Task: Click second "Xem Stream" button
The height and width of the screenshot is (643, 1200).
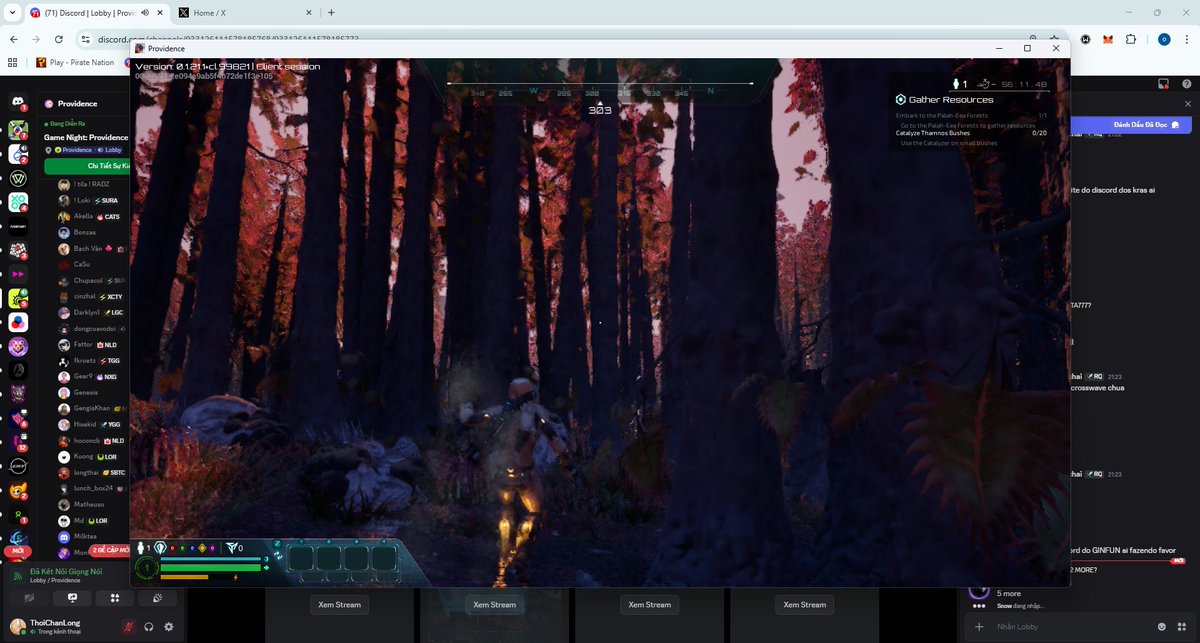Action: click(x=495, y=604)
